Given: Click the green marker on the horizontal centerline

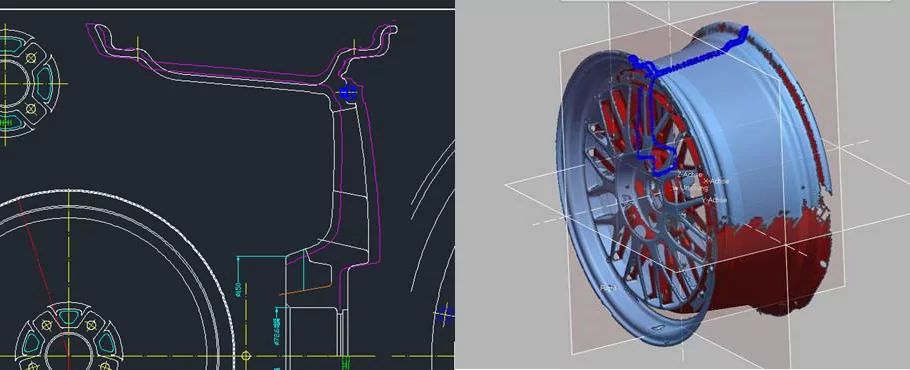Looking at the screenshot, I should [x=346, y=362].
